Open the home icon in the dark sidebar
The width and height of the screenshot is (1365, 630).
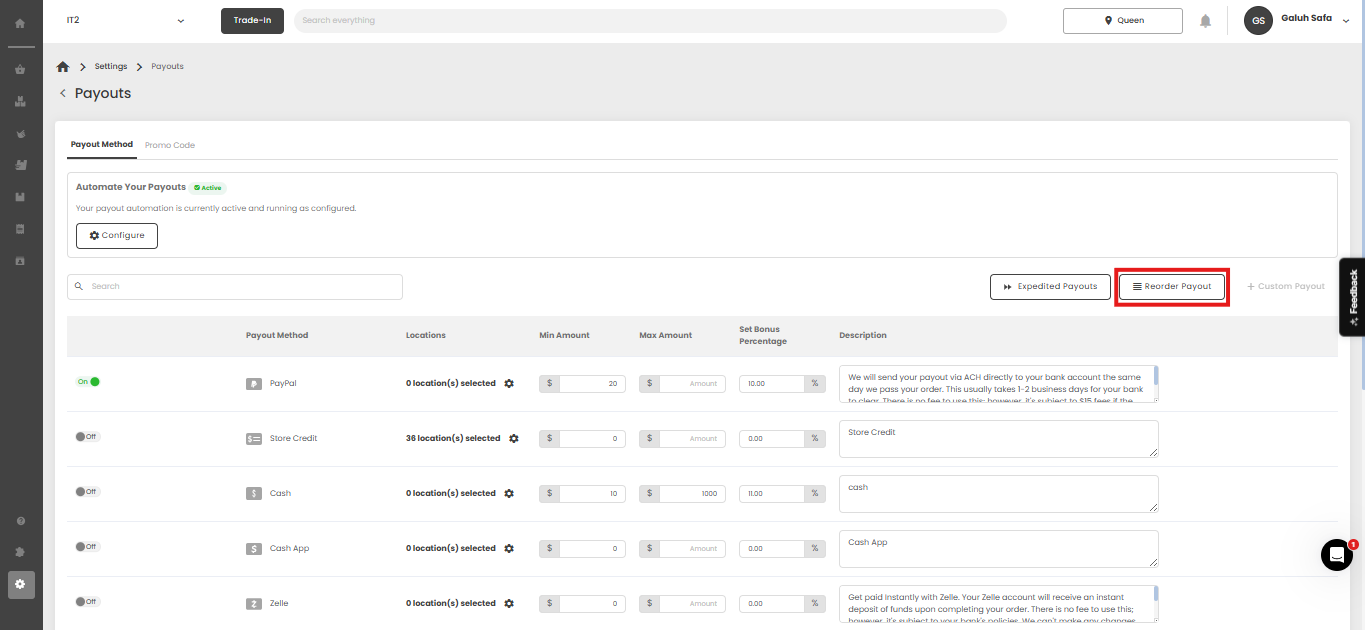click(x=20, y=22)
